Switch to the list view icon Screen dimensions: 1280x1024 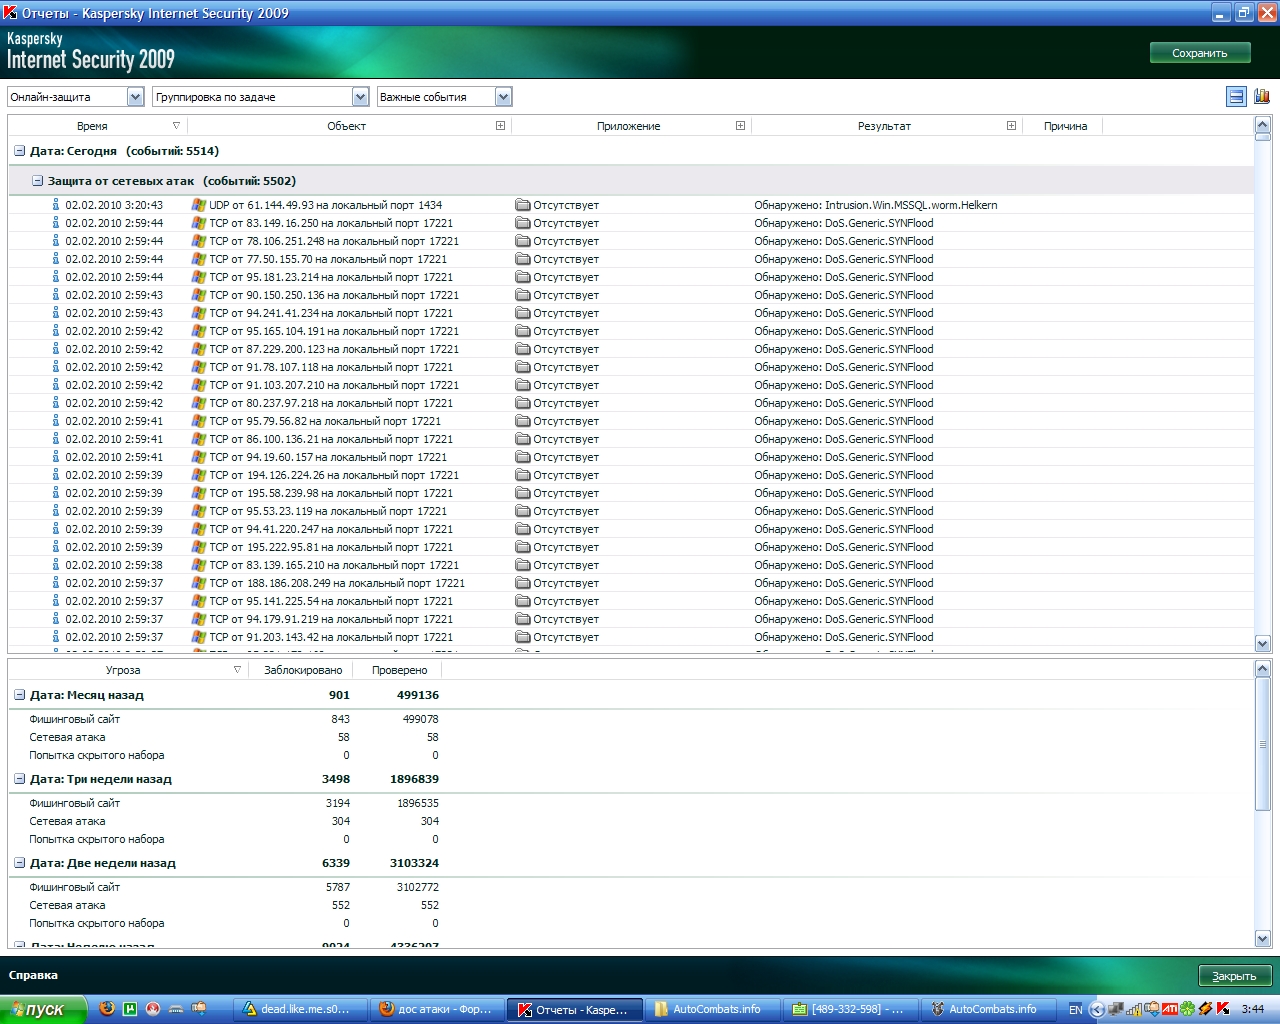coord(1236,97)
